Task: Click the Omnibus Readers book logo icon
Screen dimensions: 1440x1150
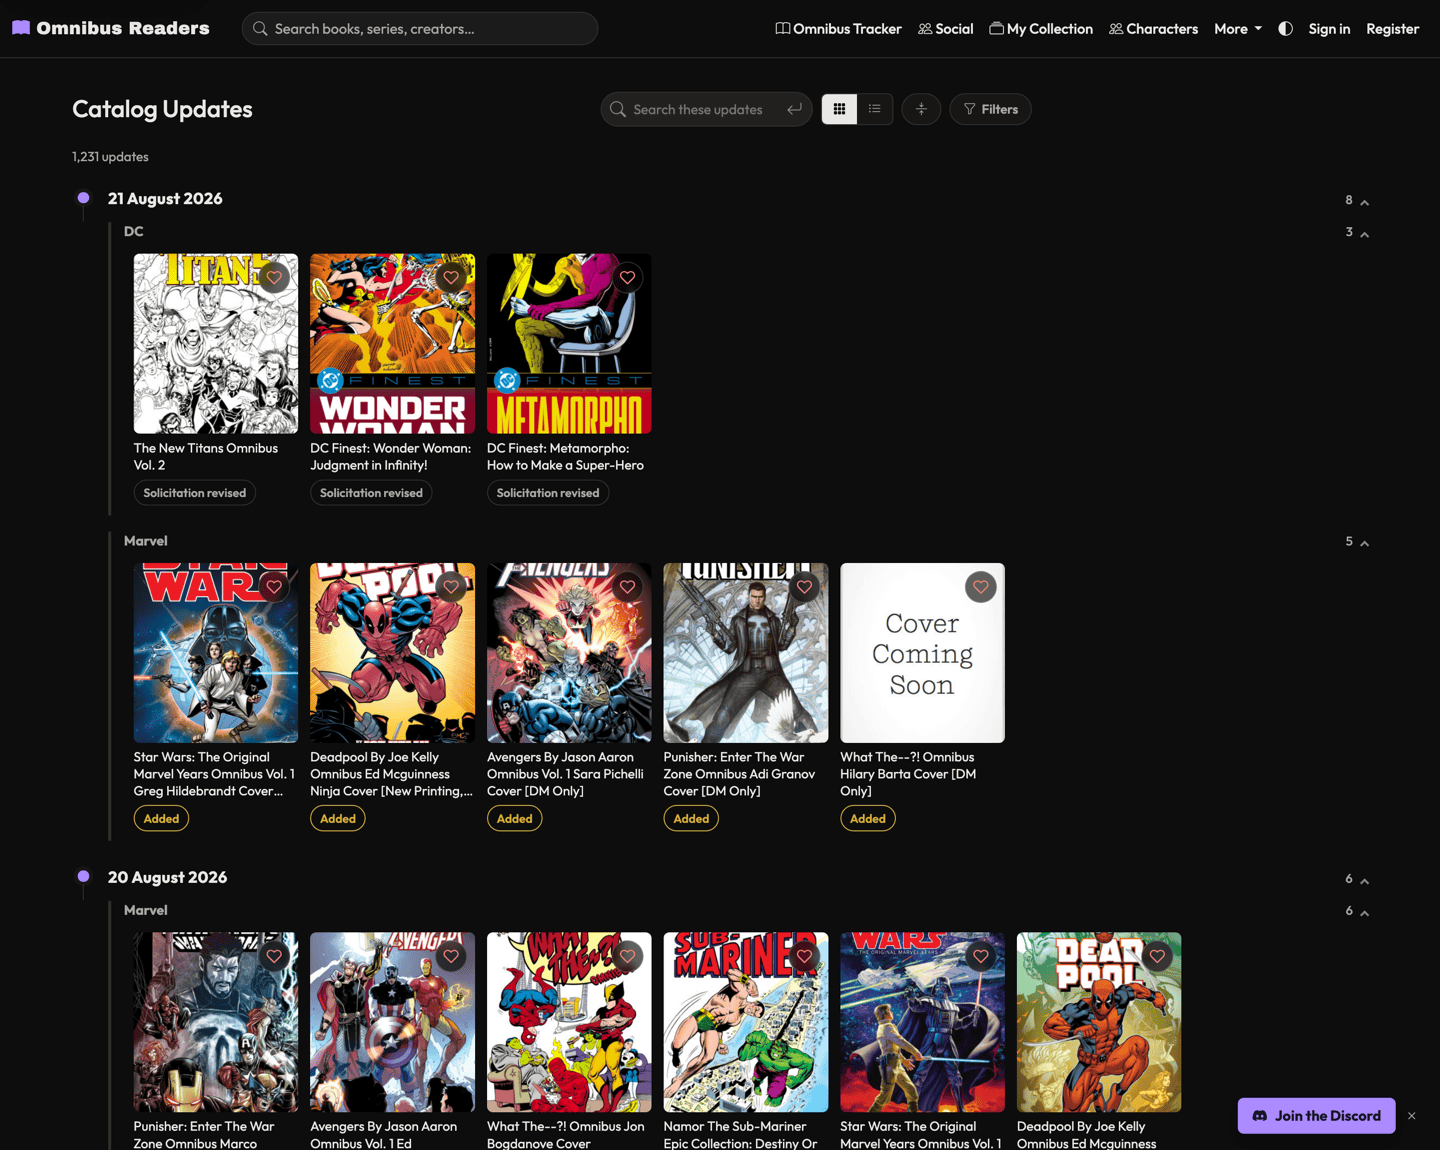Action: 21,28
